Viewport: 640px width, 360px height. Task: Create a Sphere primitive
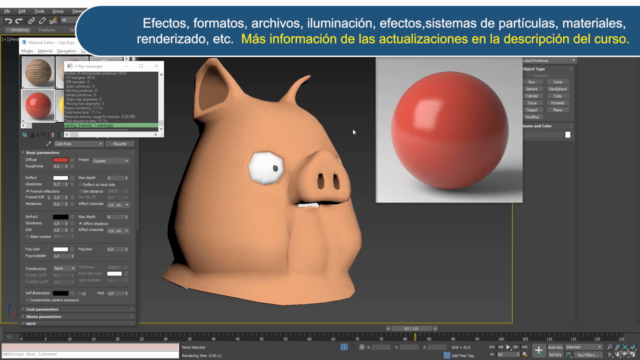[x=532, y=89]
